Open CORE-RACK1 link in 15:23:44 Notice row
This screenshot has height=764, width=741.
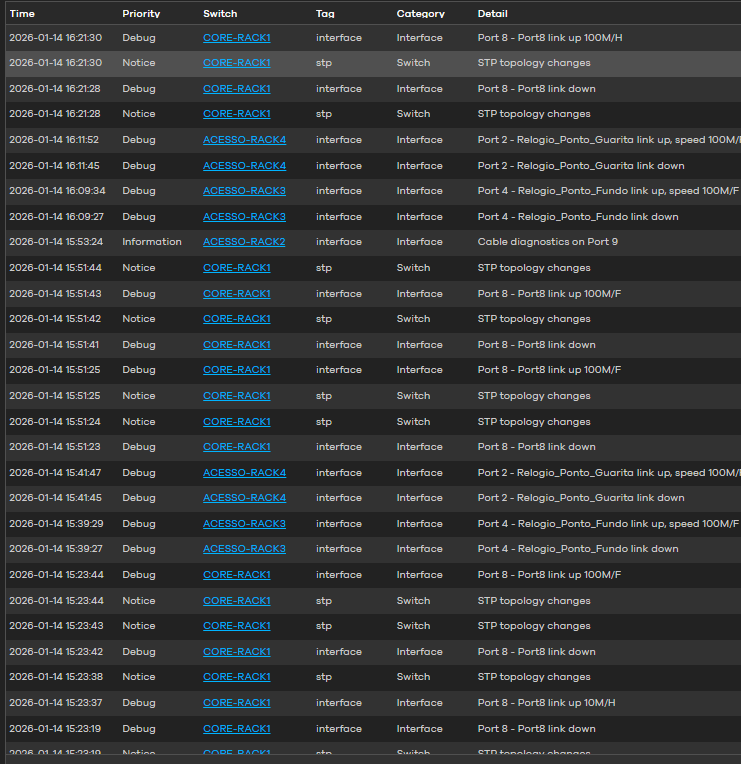tap(236, 601)
